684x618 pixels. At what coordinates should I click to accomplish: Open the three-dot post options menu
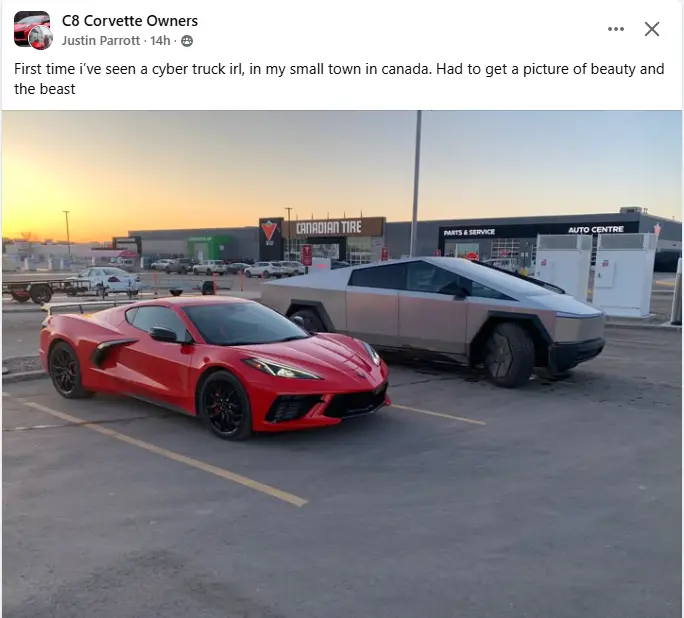tap(616, 29)
